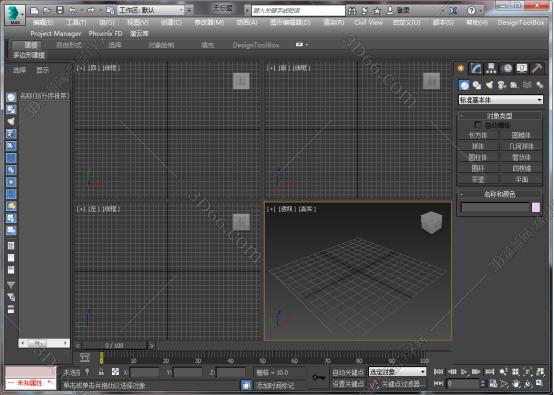Open the 工具(T) menu
554x395 pixels.
click(x=77, y=23)
